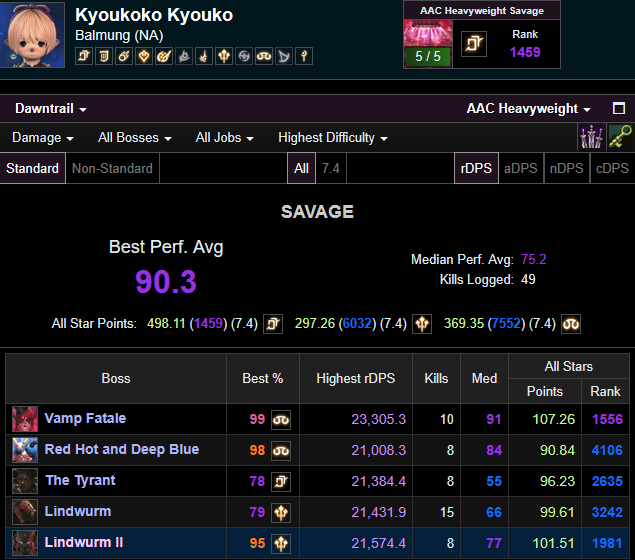
Task: Select the rDPS metric
Action: click(476, 168)
